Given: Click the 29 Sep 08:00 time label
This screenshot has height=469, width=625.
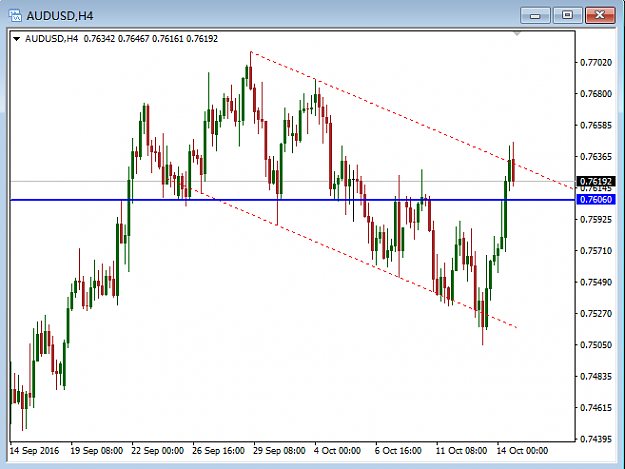Looking at the screenshot, I should (279, 451).
